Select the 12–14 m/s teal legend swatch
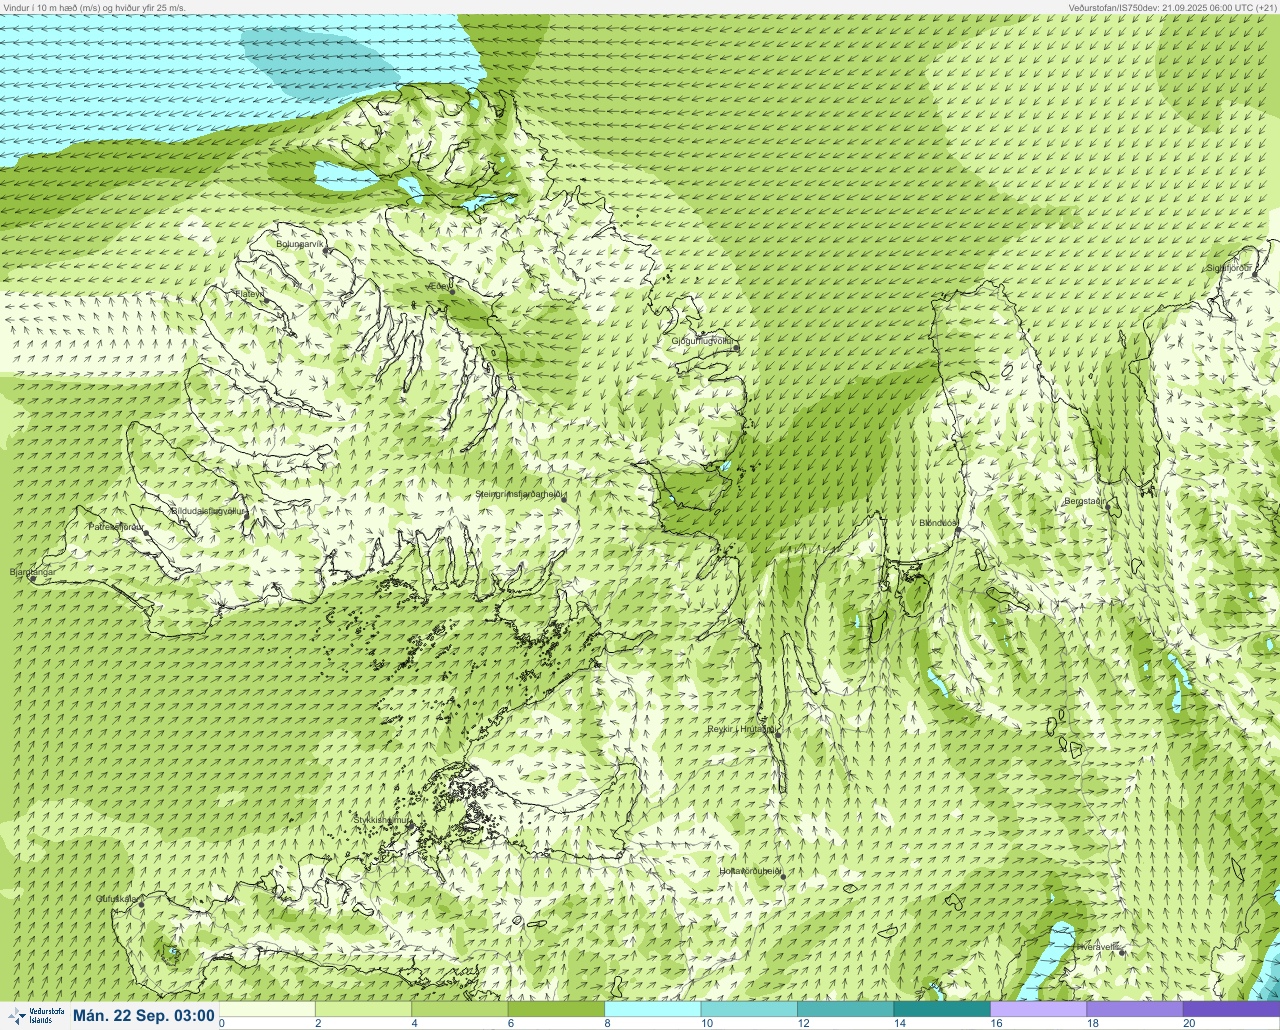 click(x=845, y=1008)
